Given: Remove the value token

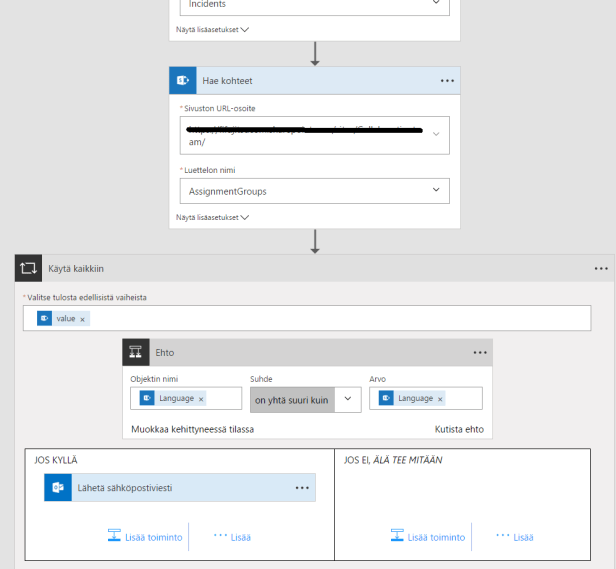Looking at the screenshot, I should pos(82,319).
